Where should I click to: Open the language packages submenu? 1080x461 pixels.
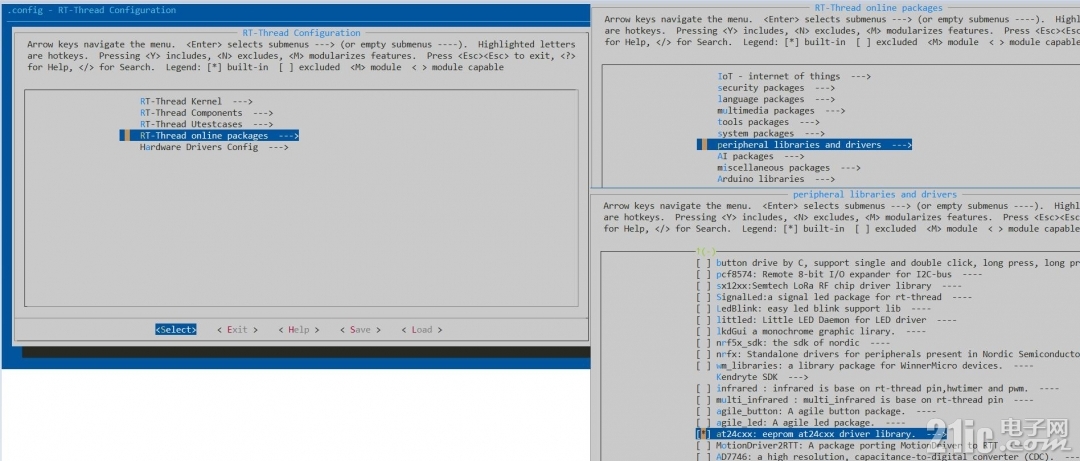click(776, 99)
